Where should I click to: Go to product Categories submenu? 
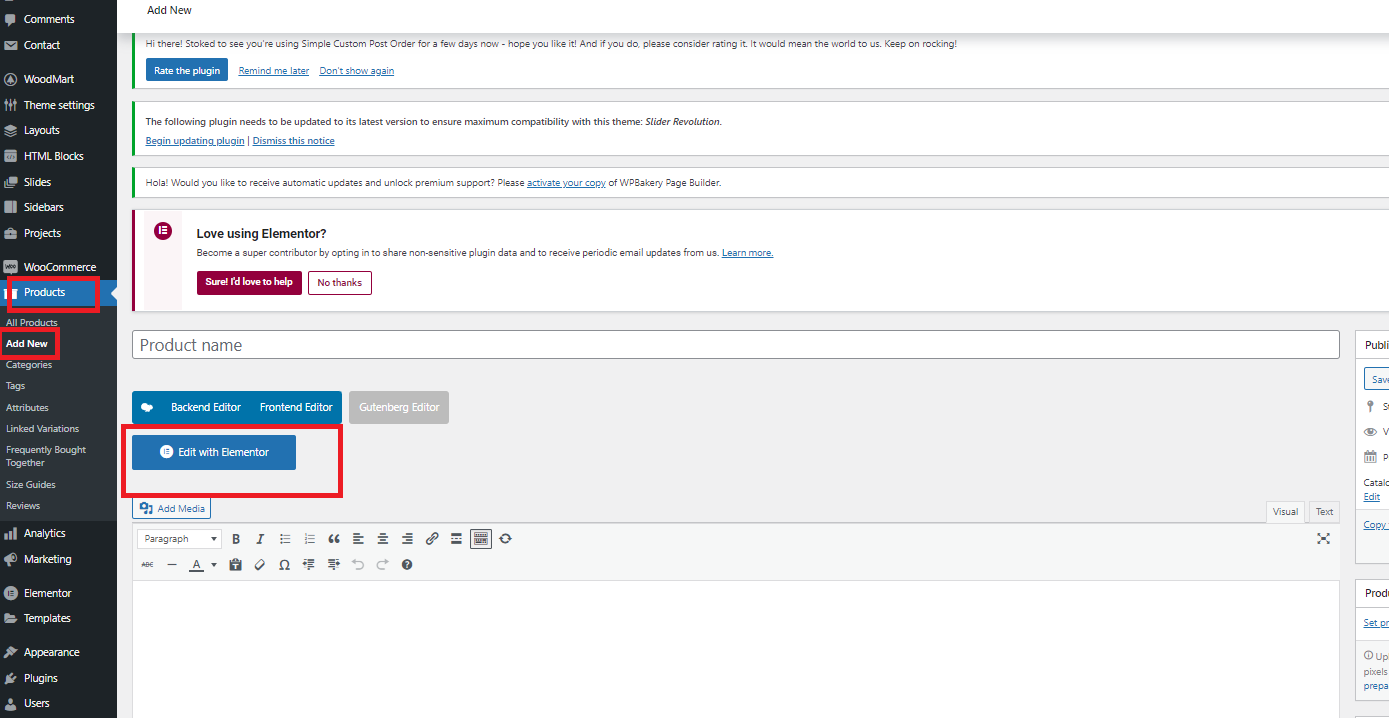click(x=29, y=365)
